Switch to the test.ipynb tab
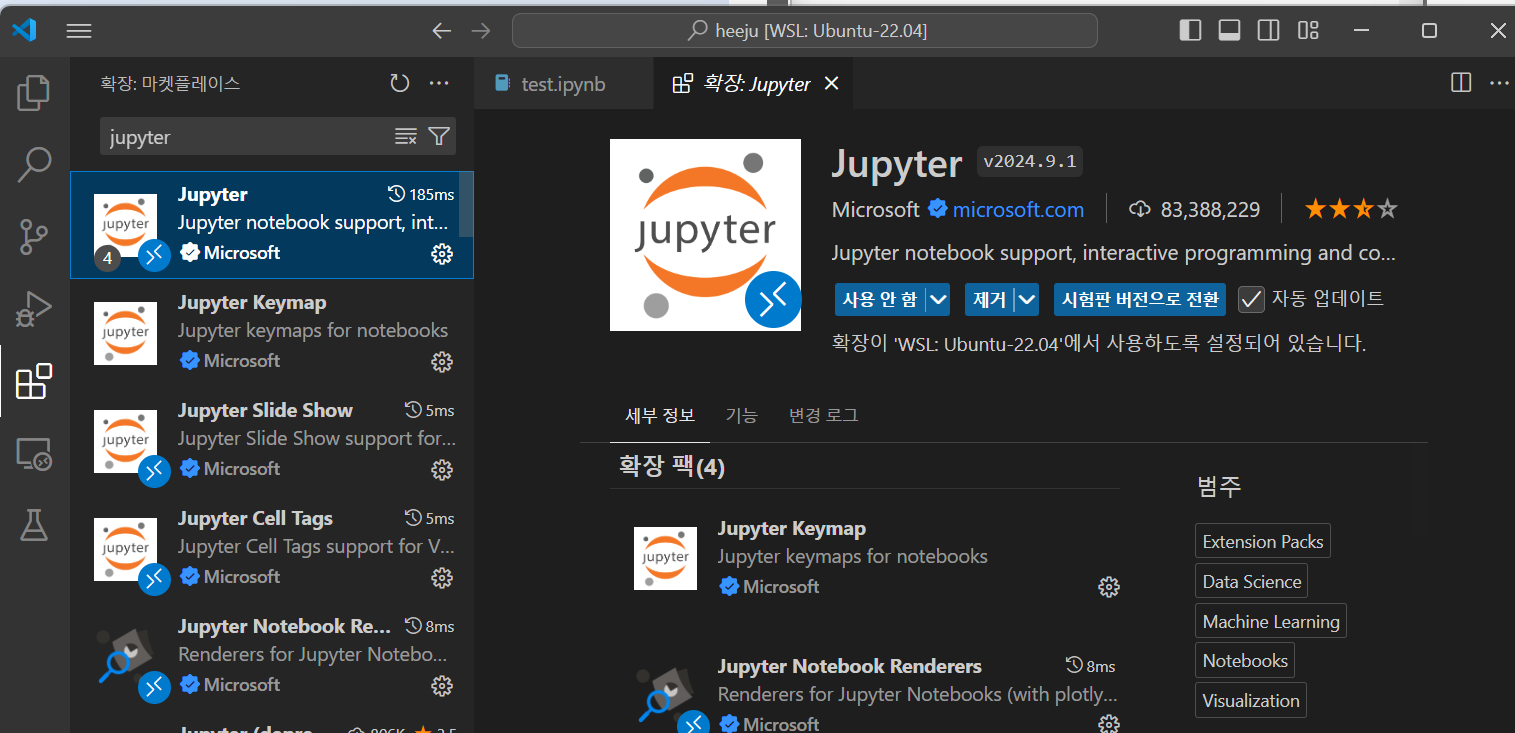The height and width of the screenshot is (733, 1515). click(563, 84)
